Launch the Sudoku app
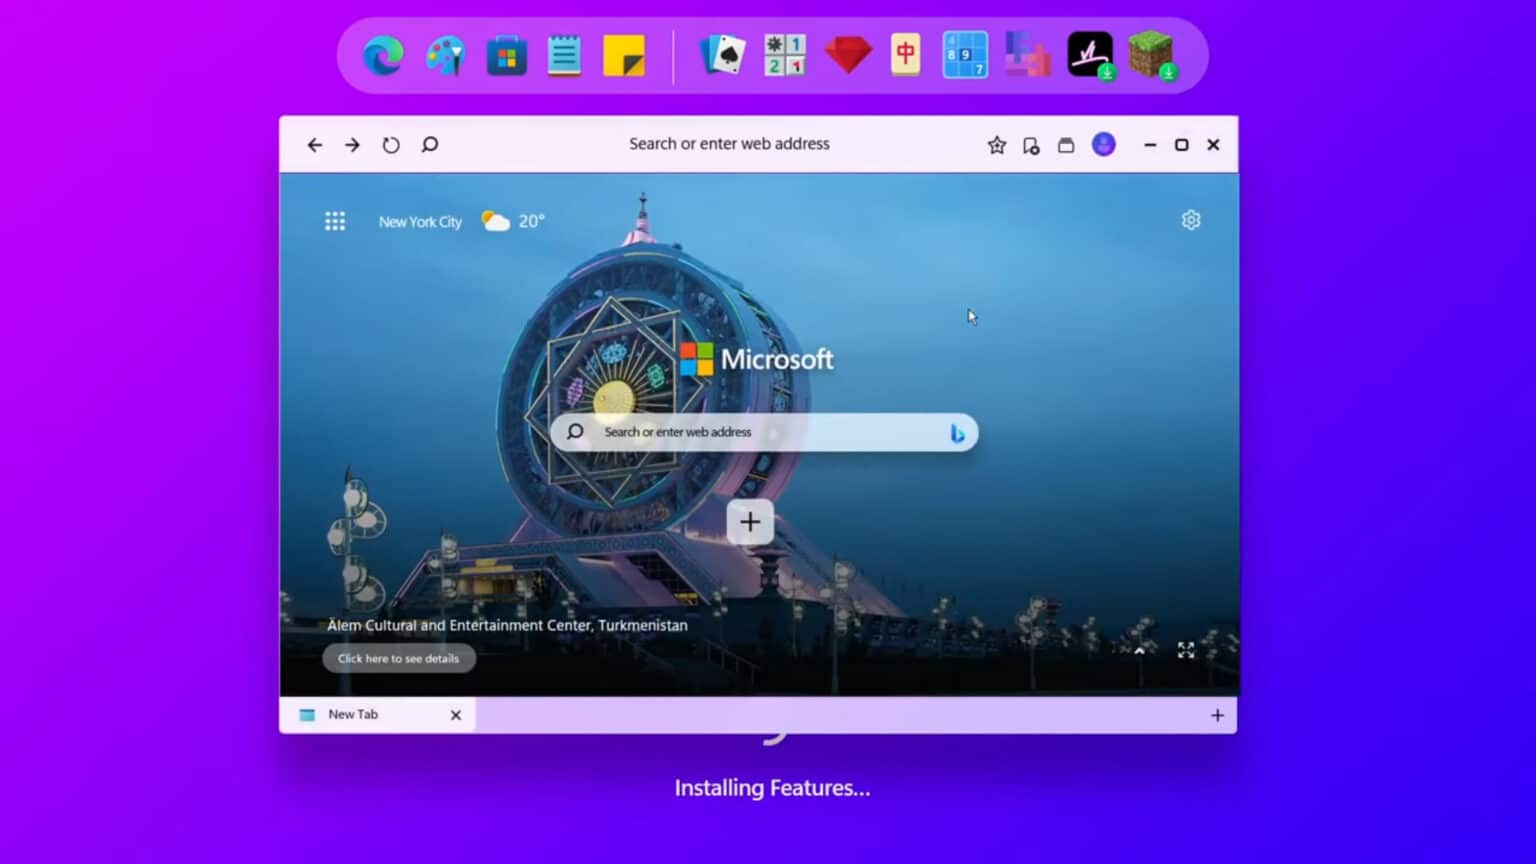 click(964, 55)
